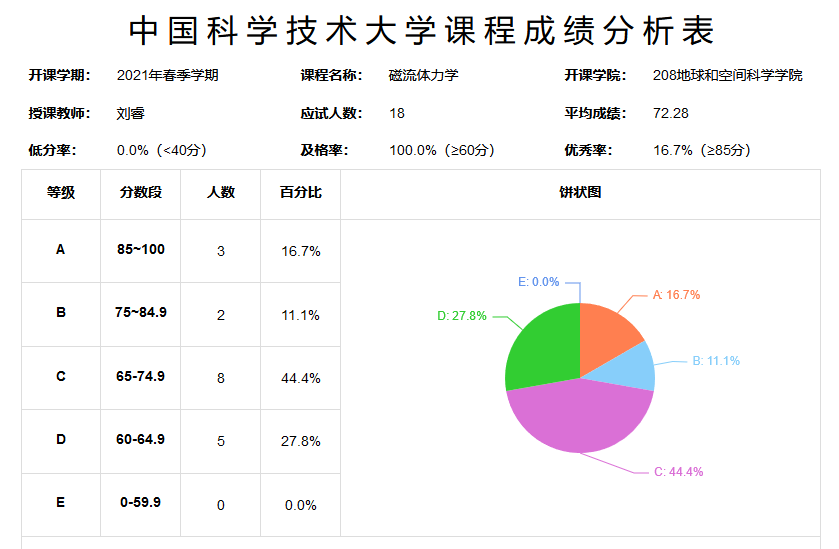
Task: Click the 'D: 27.8%' chart label
Action: click(x=462, y=316)
